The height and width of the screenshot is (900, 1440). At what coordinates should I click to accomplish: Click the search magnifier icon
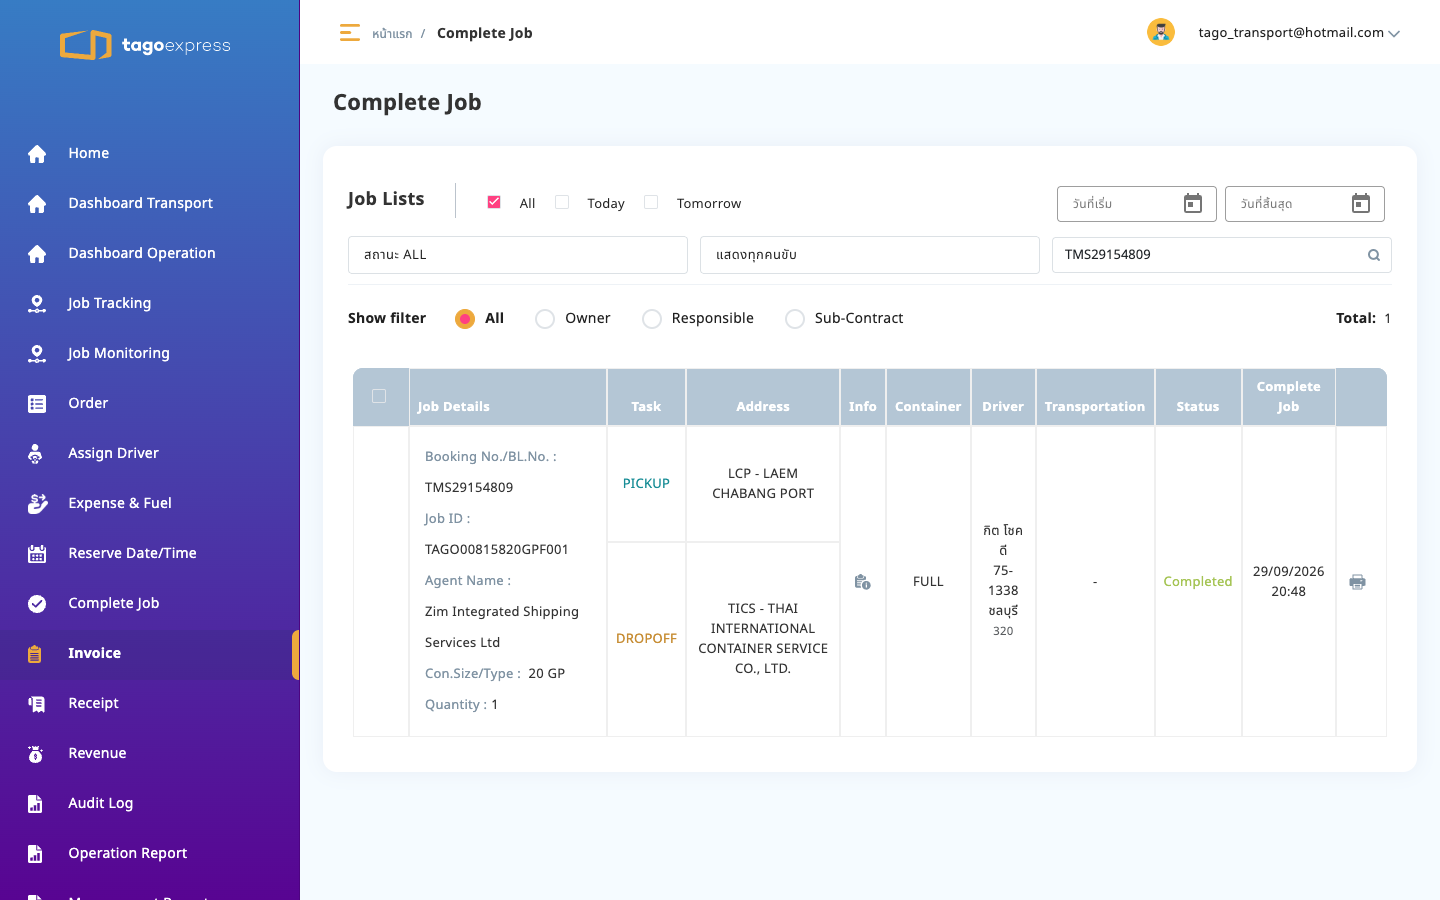coord(1374,255)
